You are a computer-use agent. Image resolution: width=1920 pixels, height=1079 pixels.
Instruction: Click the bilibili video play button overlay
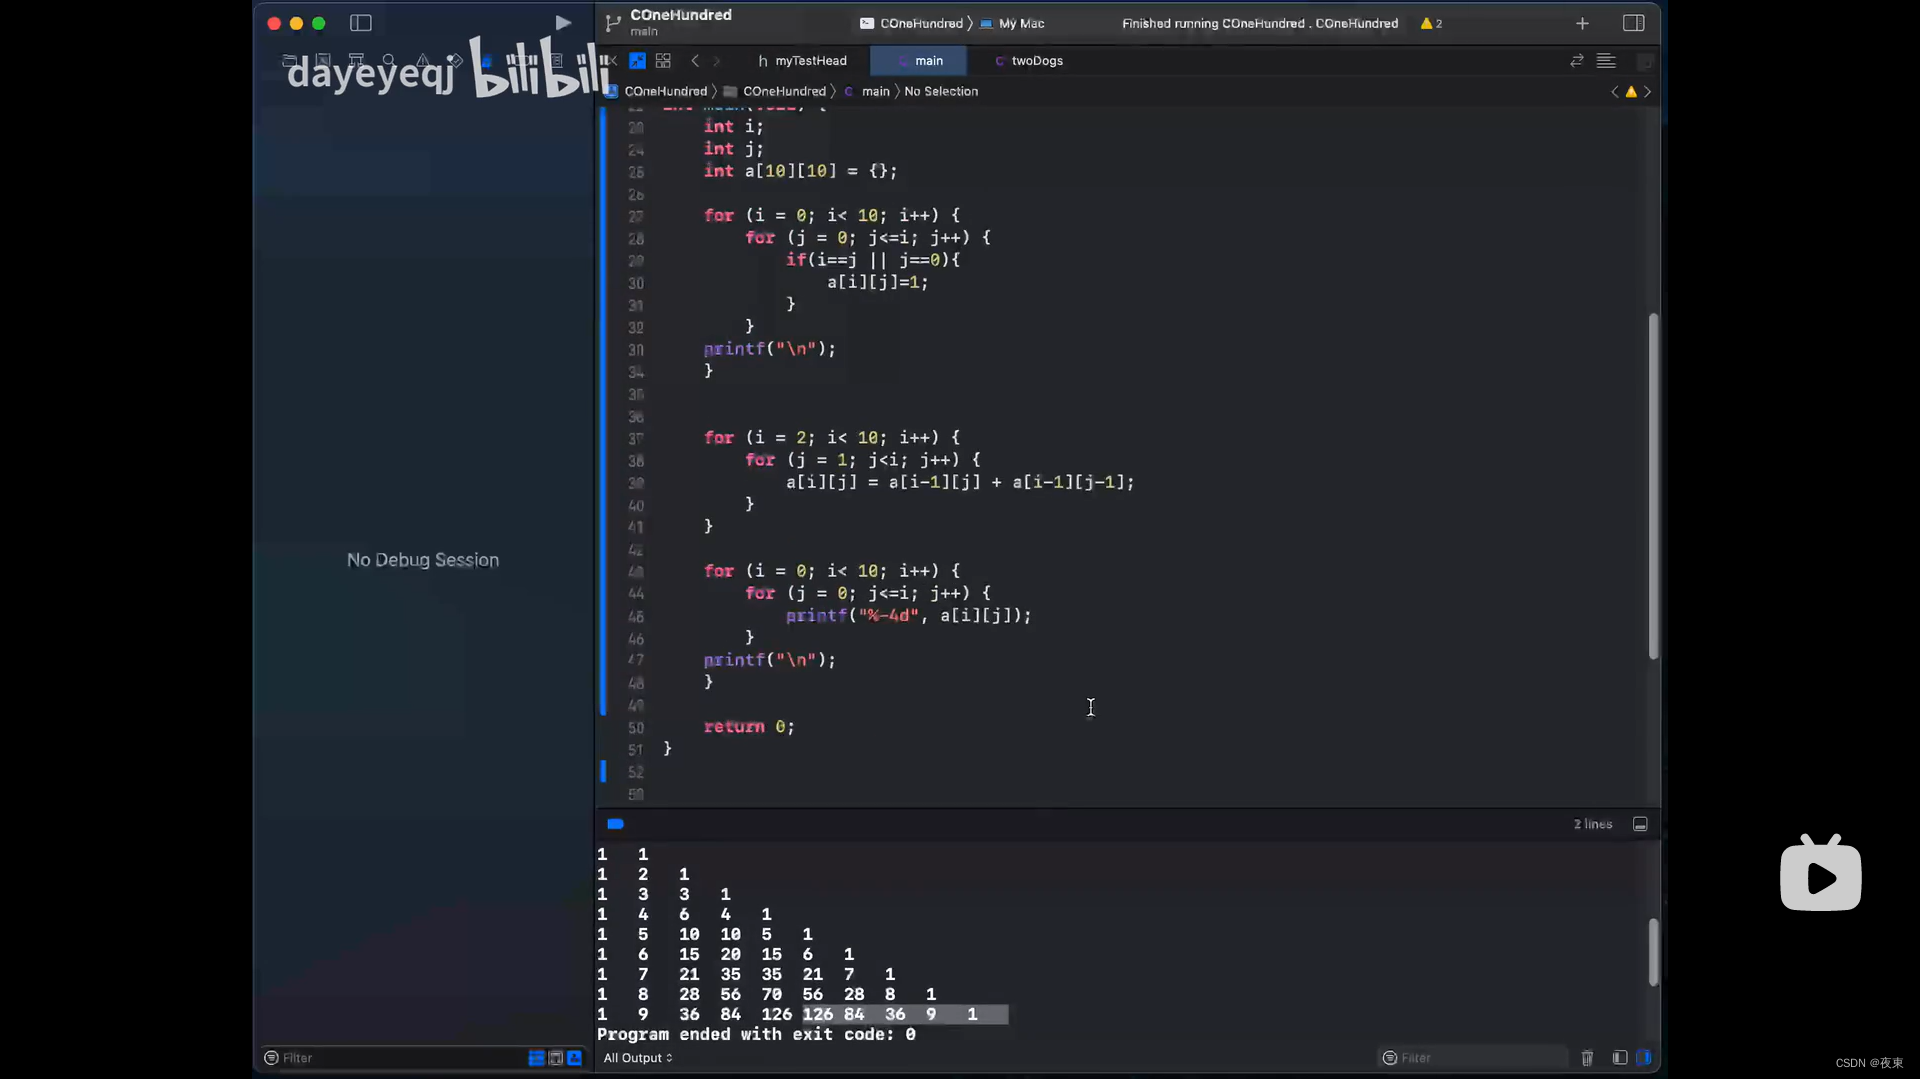point(1821,873)
